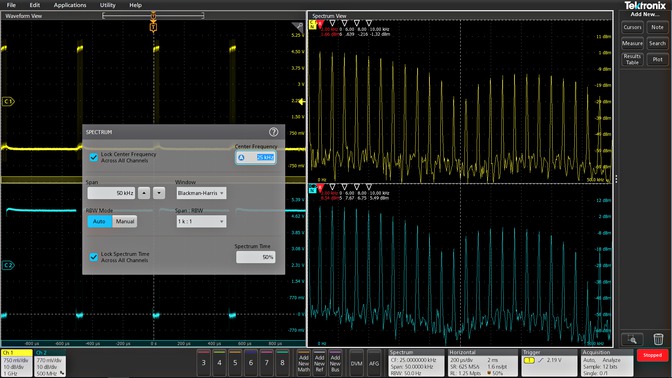Click the trash delete icon
The width and height of the screenshot is (672, 378).
coord(658,339)
